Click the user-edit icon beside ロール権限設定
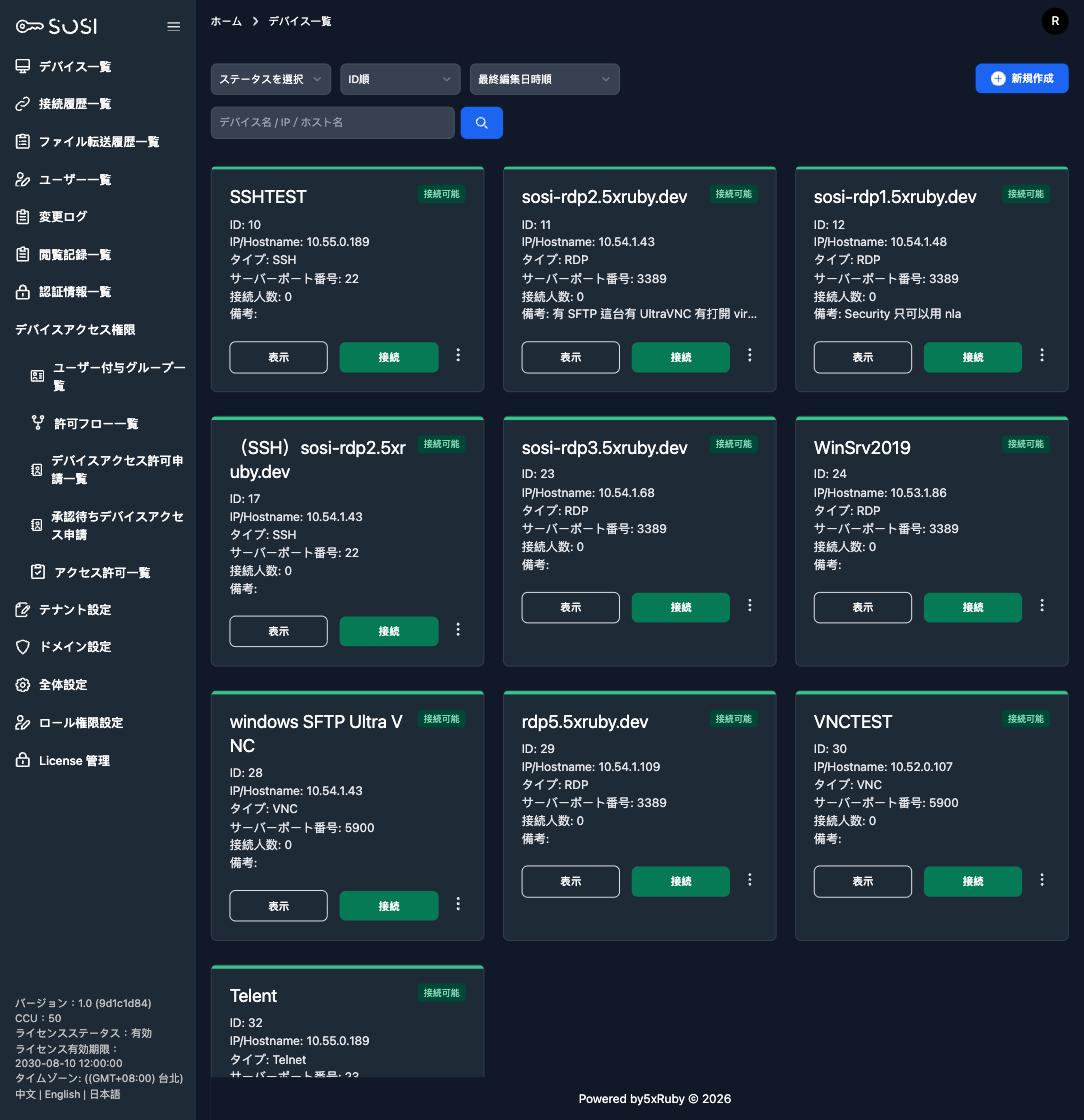 [23, 722]
